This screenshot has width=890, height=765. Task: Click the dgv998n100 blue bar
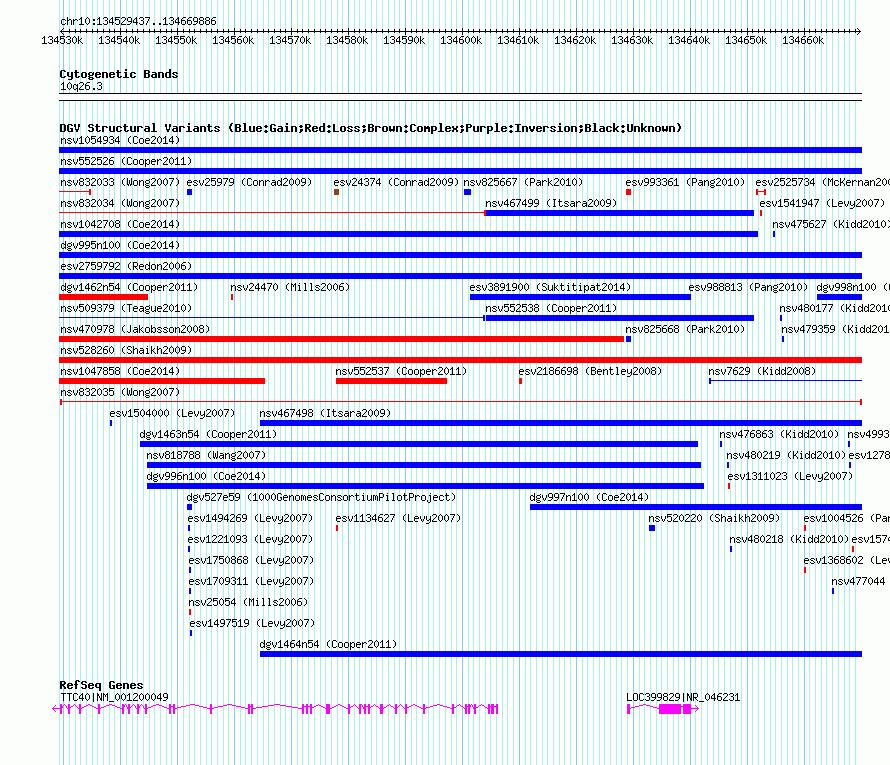click(839, 297)
